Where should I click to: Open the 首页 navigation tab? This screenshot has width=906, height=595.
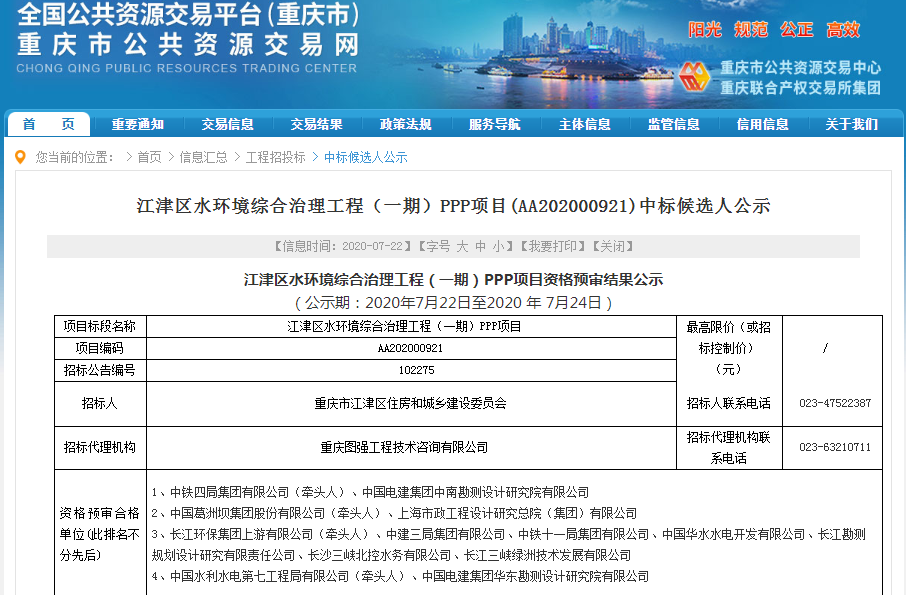tap(48, 125)
